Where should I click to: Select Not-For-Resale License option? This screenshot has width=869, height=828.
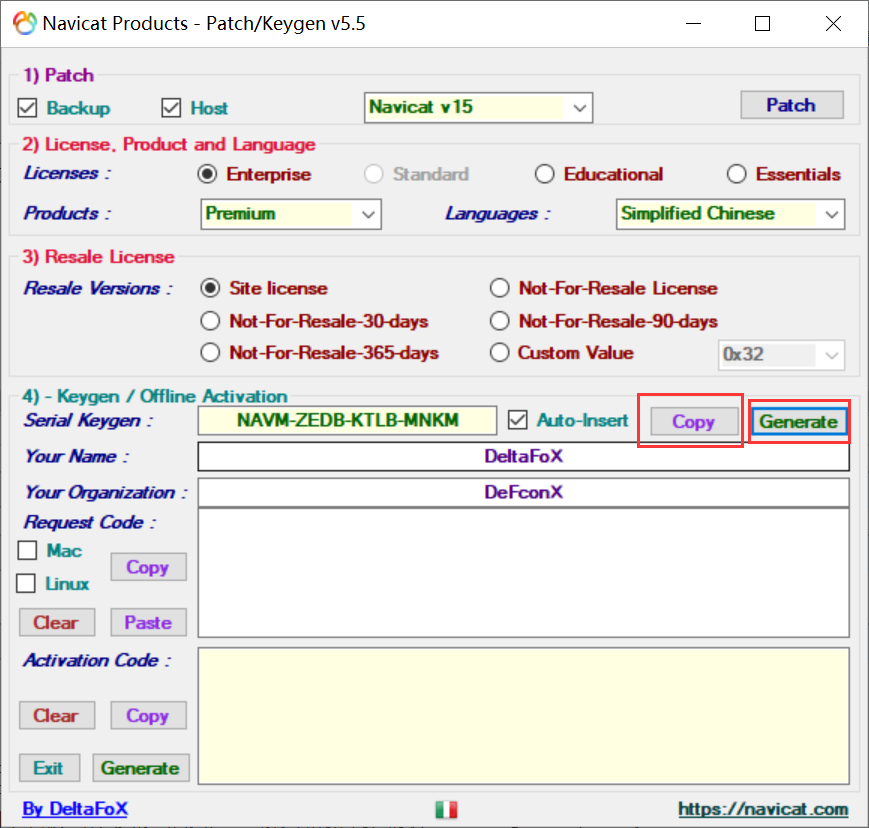pos(499,288)
